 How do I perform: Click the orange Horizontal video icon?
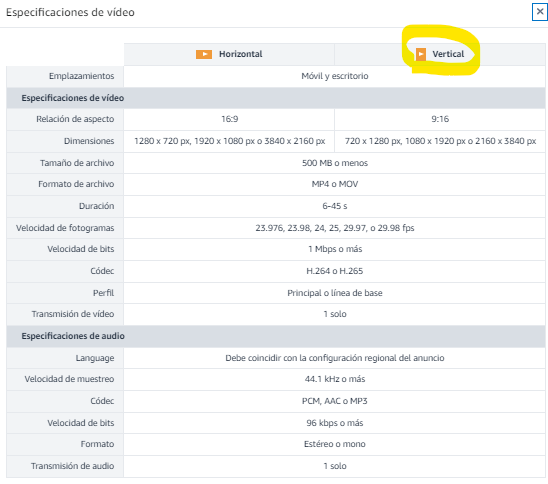click(204, 54)
